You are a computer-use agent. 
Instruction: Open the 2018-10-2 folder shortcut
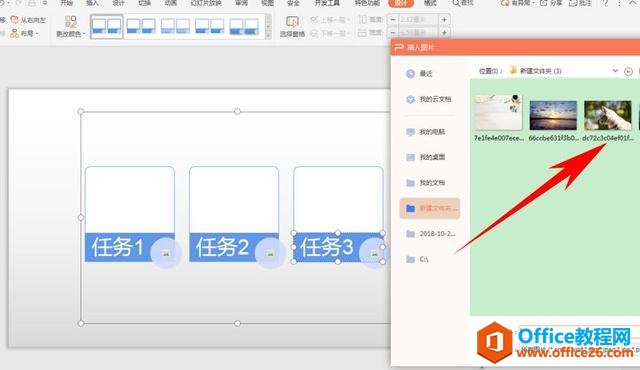click(x=431, y=234)
